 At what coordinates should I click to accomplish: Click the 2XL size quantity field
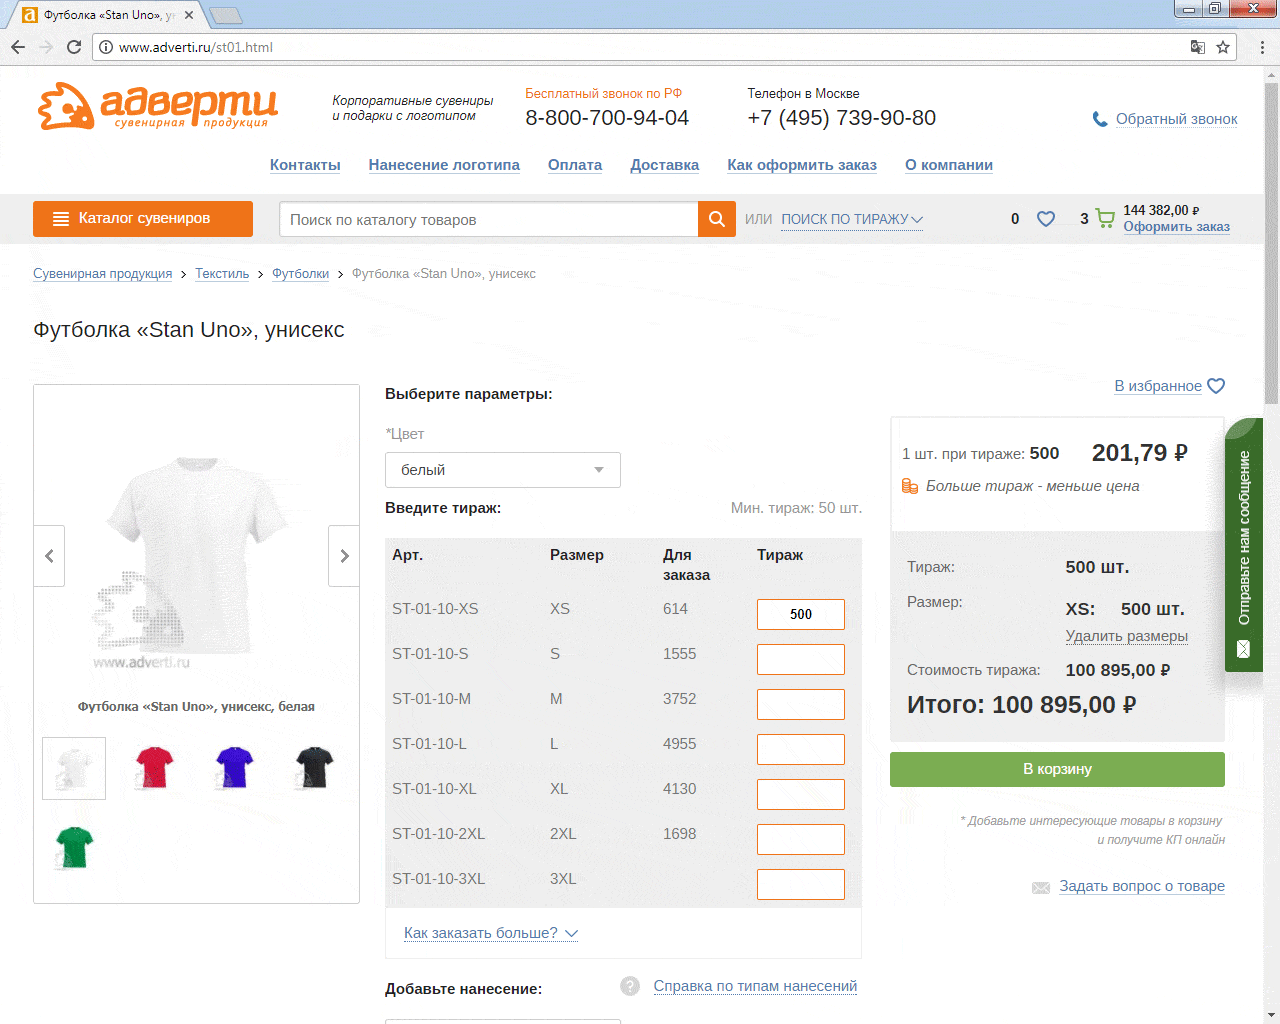[801, 839]
